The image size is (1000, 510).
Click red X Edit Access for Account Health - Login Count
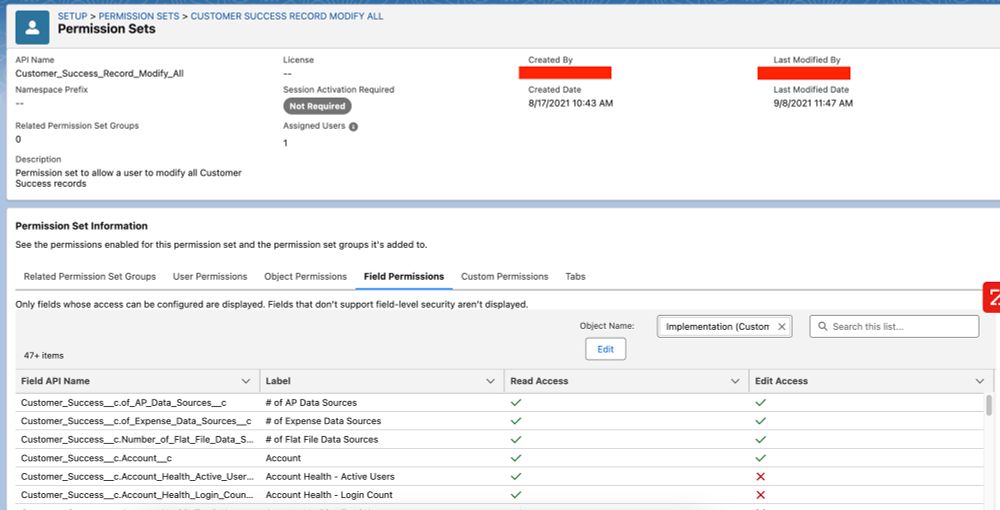coord(760,495)
